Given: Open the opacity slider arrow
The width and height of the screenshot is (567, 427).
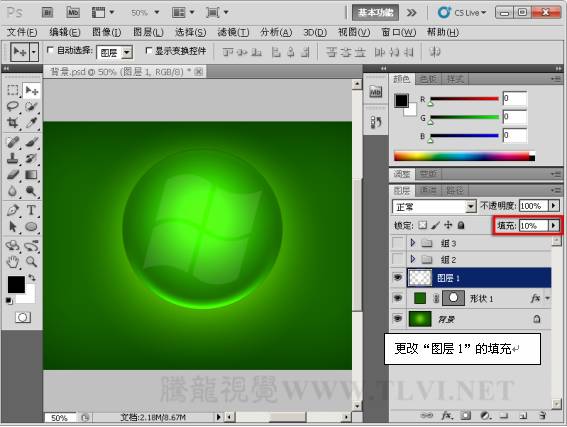Looking at the screenshot, I should click(x=554, y=206).
